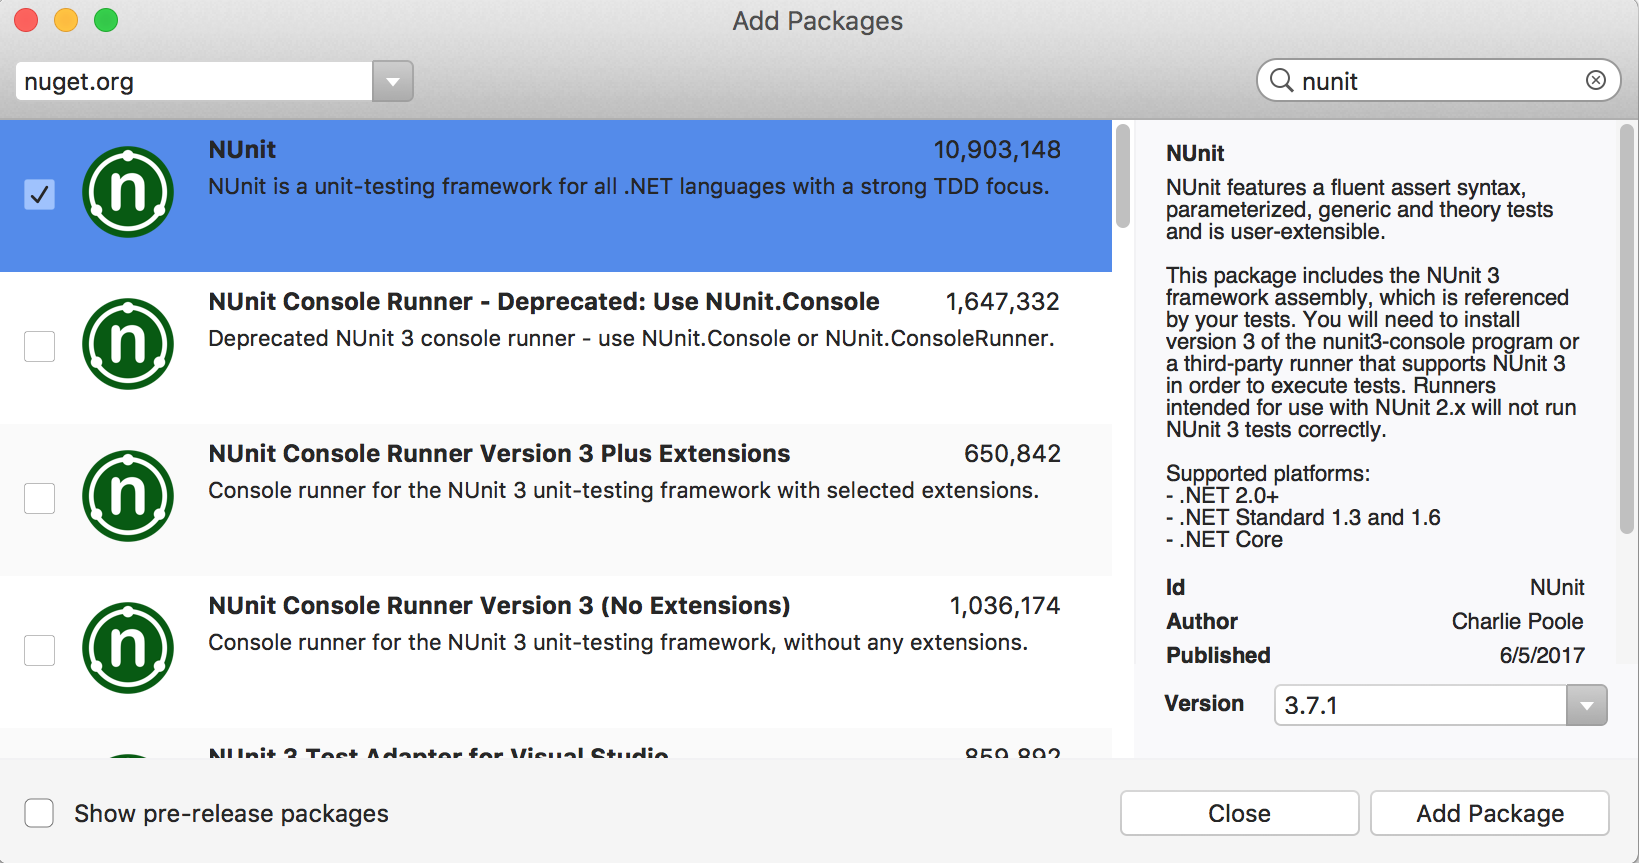Viewport: 1639px width, 863px height.
Task: Uncheck the selected NUnit package checkbox
Action: 40,194
